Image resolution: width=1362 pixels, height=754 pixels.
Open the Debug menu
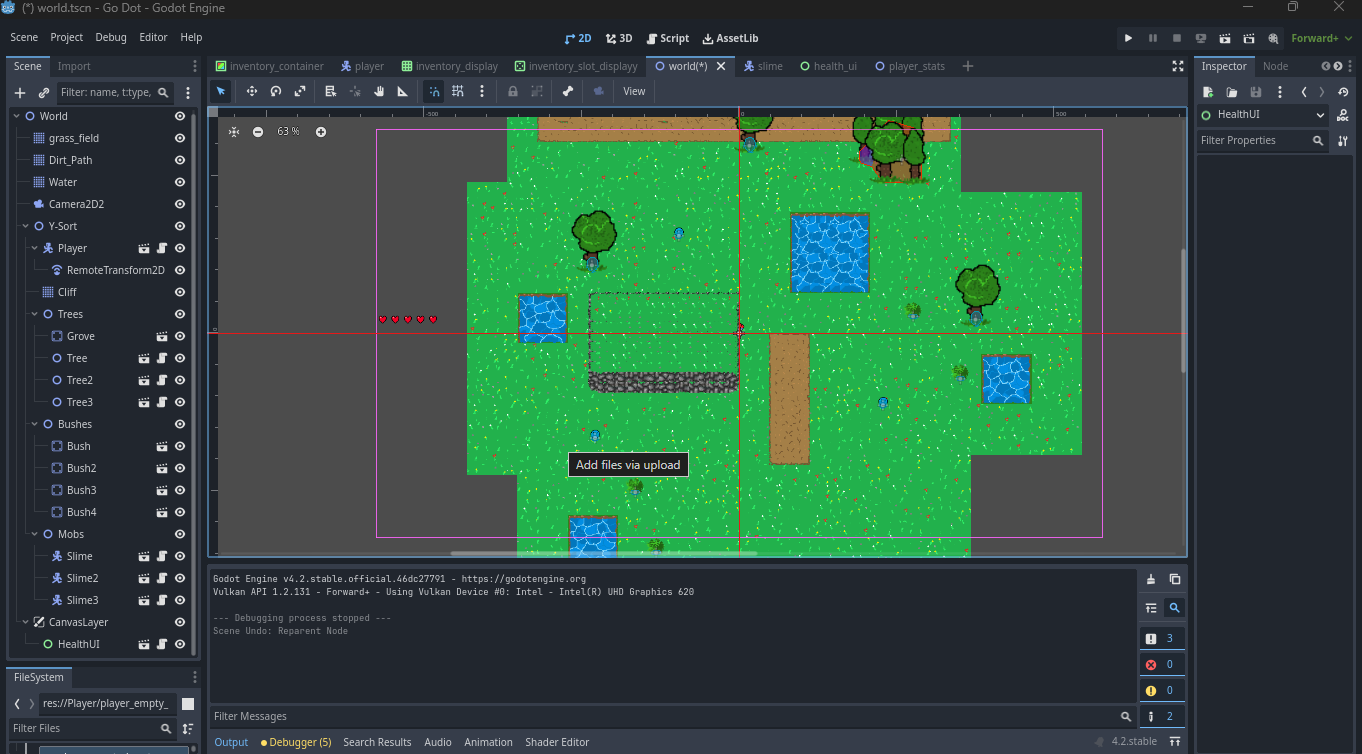[x=110, y=37]
